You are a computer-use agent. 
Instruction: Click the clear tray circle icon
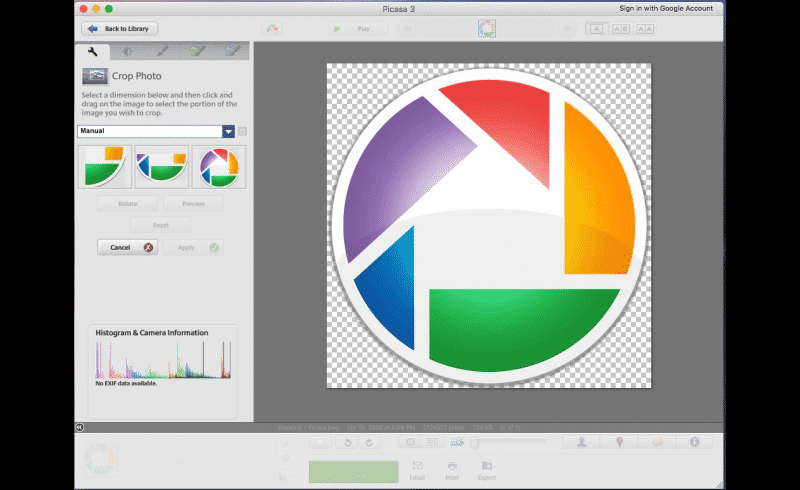[286, 458]
